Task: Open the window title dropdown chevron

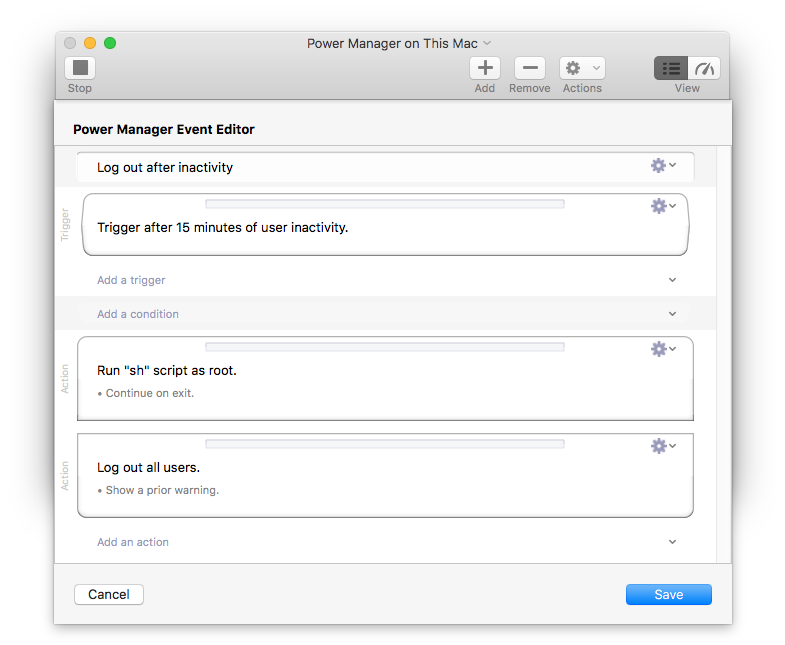Action: pos(487,43)
